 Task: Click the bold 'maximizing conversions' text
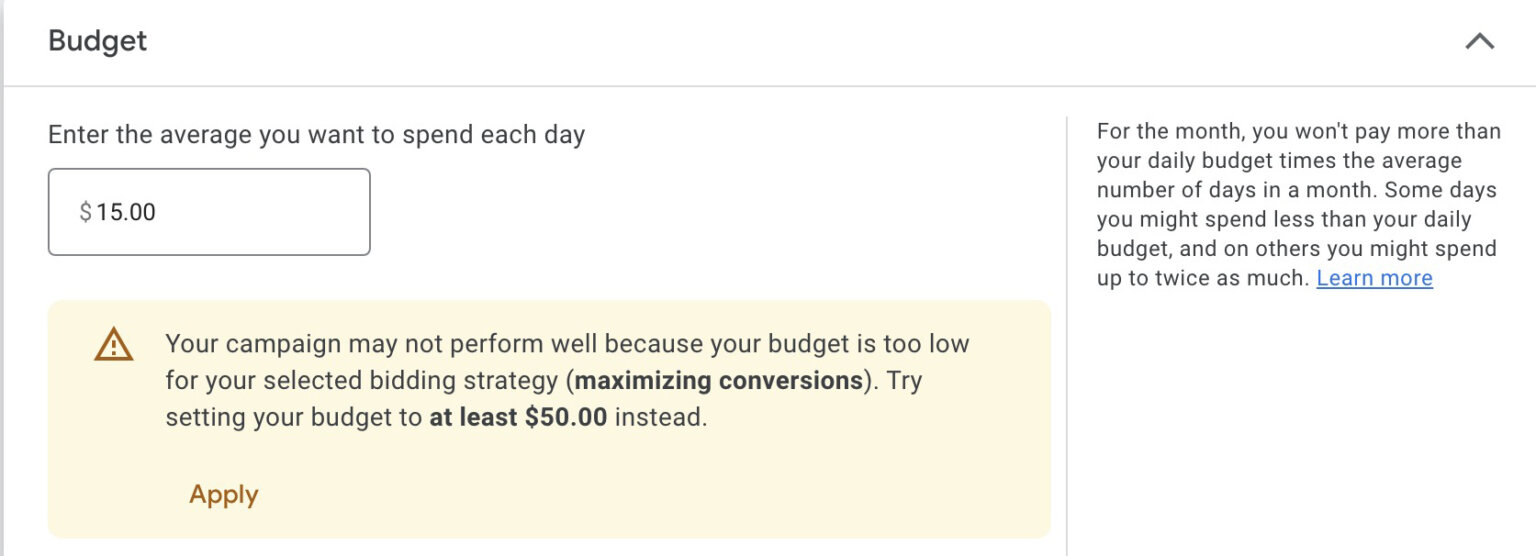(719, 380)
